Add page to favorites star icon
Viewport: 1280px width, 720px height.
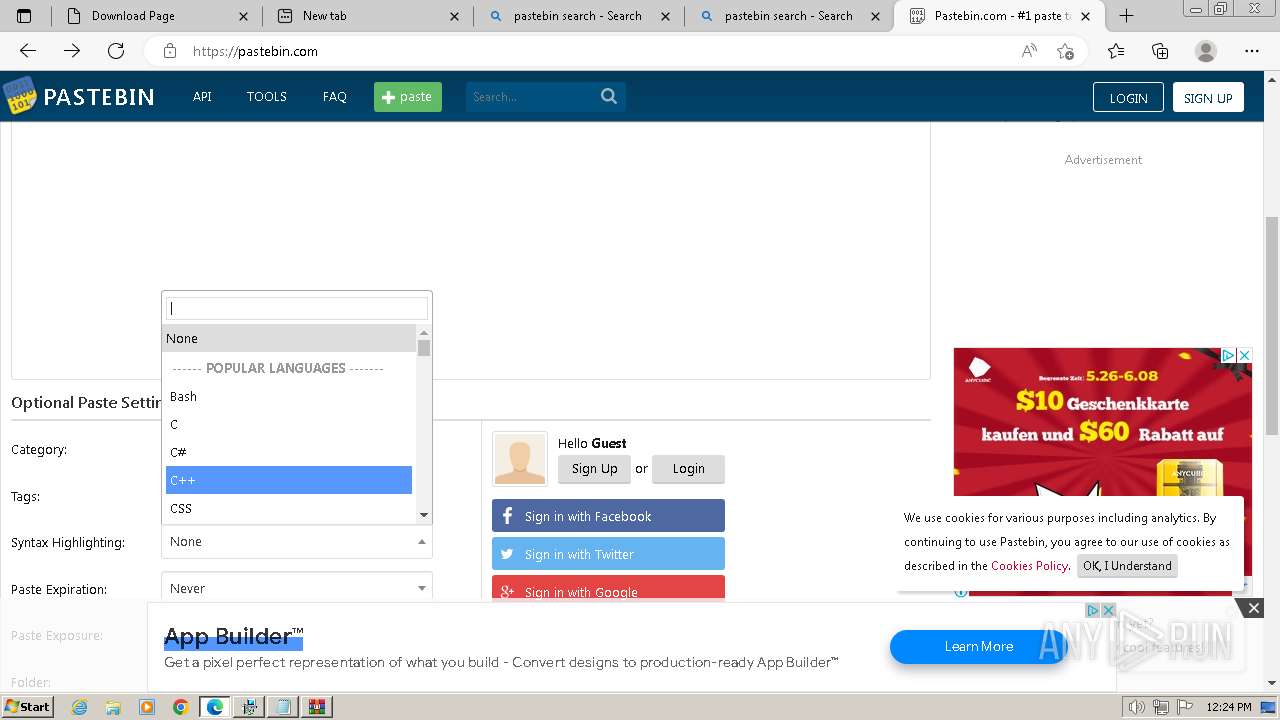[1066, 51]
